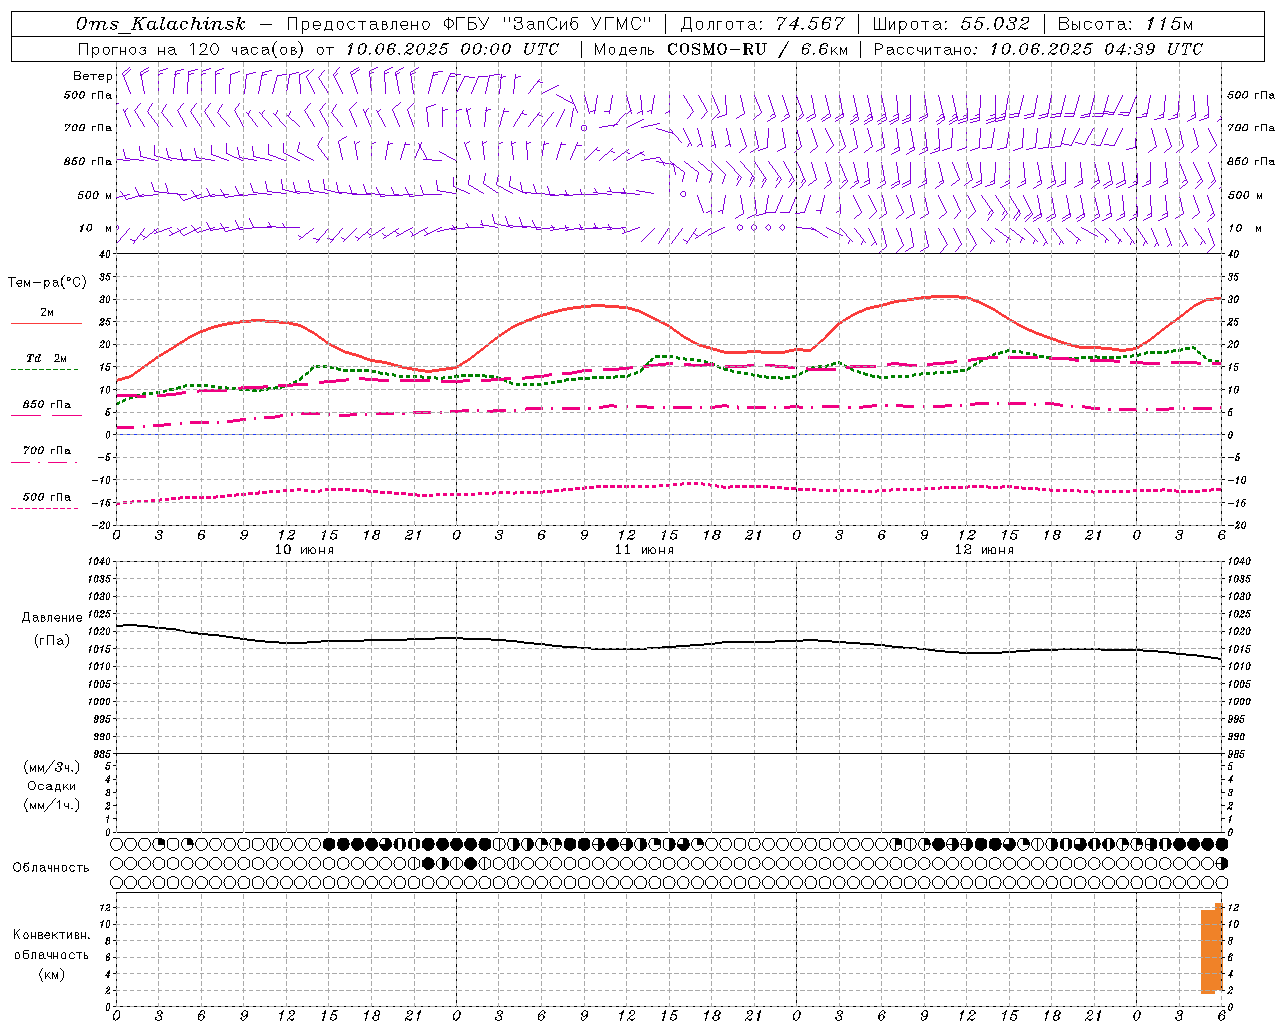Click the Осадки precipitation label
The image size is (1280, 1024).
52,786
